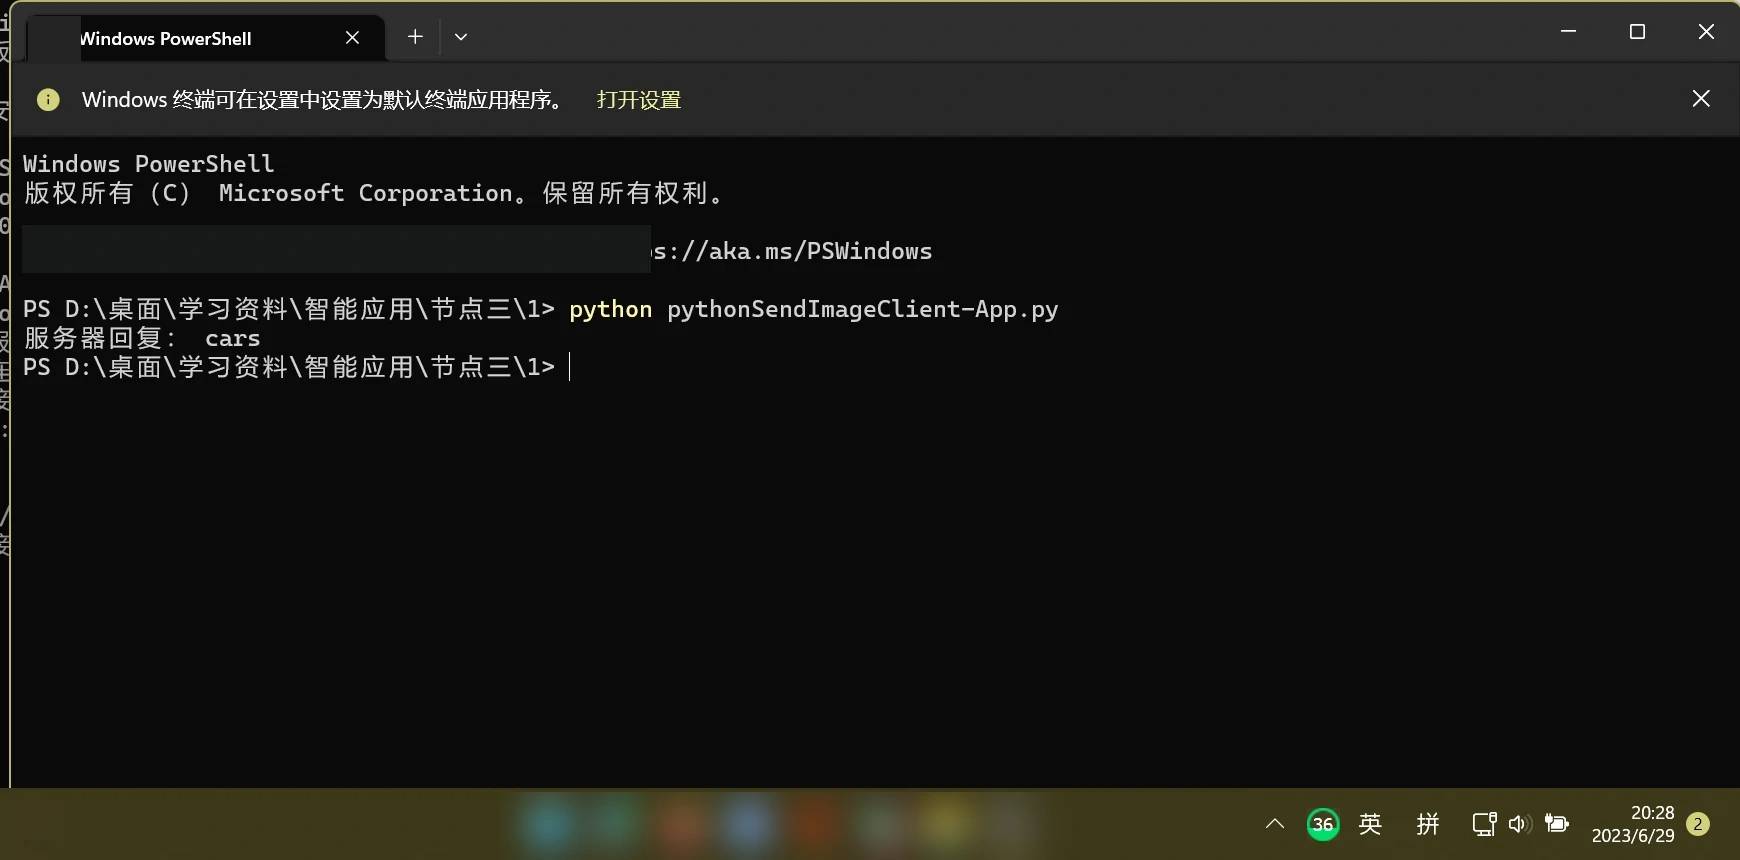This screenshot has width=1740, height=860.
Task: Open the clock showing 20:28
Action: [1633, 824]
